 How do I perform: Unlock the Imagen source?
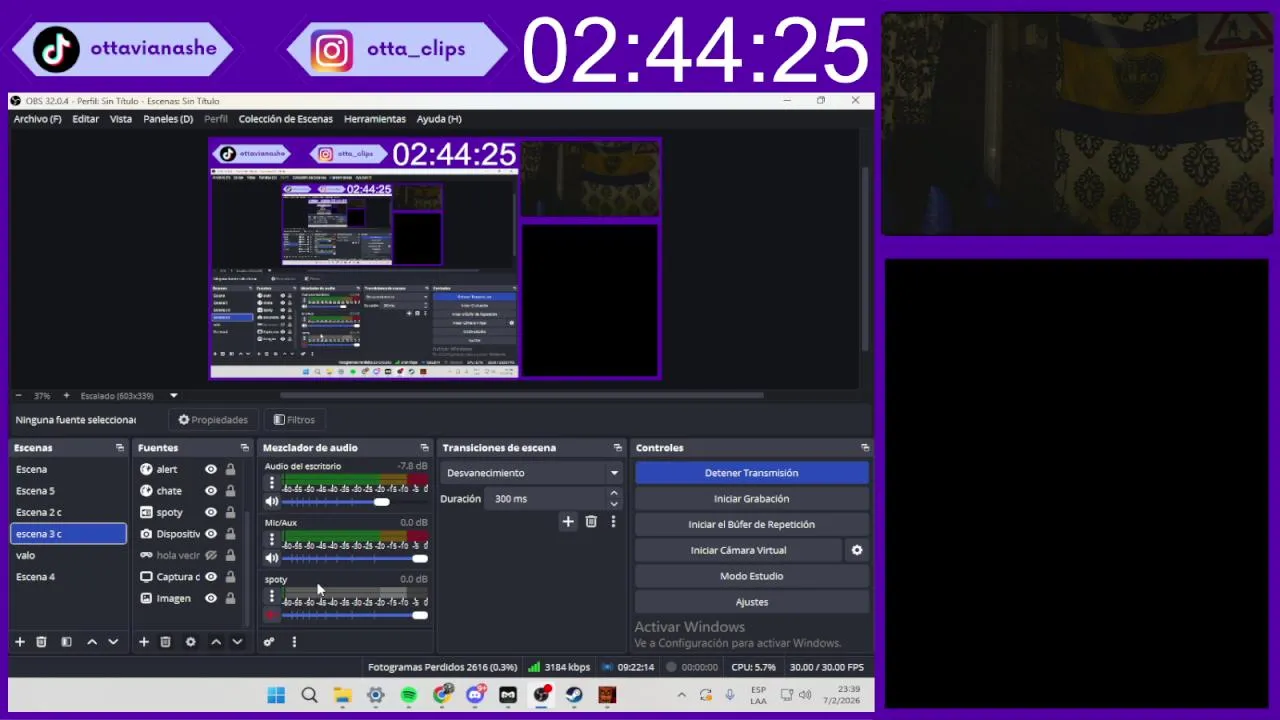pos(230,598)
